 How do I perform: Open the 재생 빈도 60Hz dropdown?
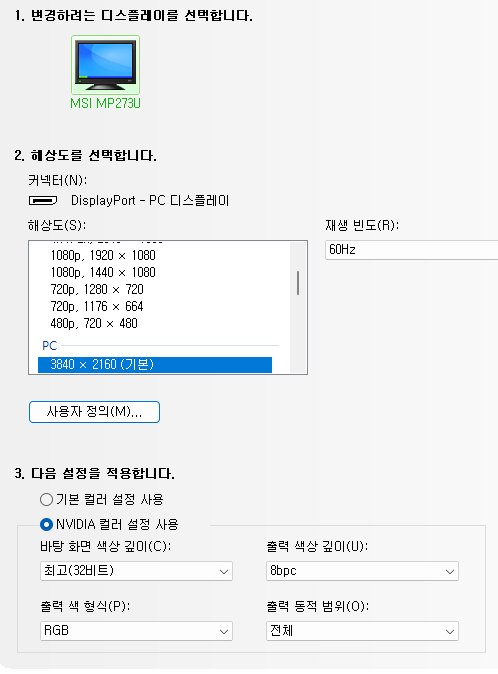coord(412,250)
